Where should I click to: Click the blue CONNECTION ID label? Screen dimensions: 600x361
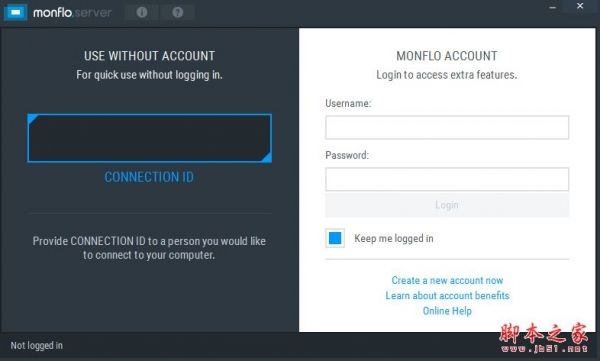point(149,177)
